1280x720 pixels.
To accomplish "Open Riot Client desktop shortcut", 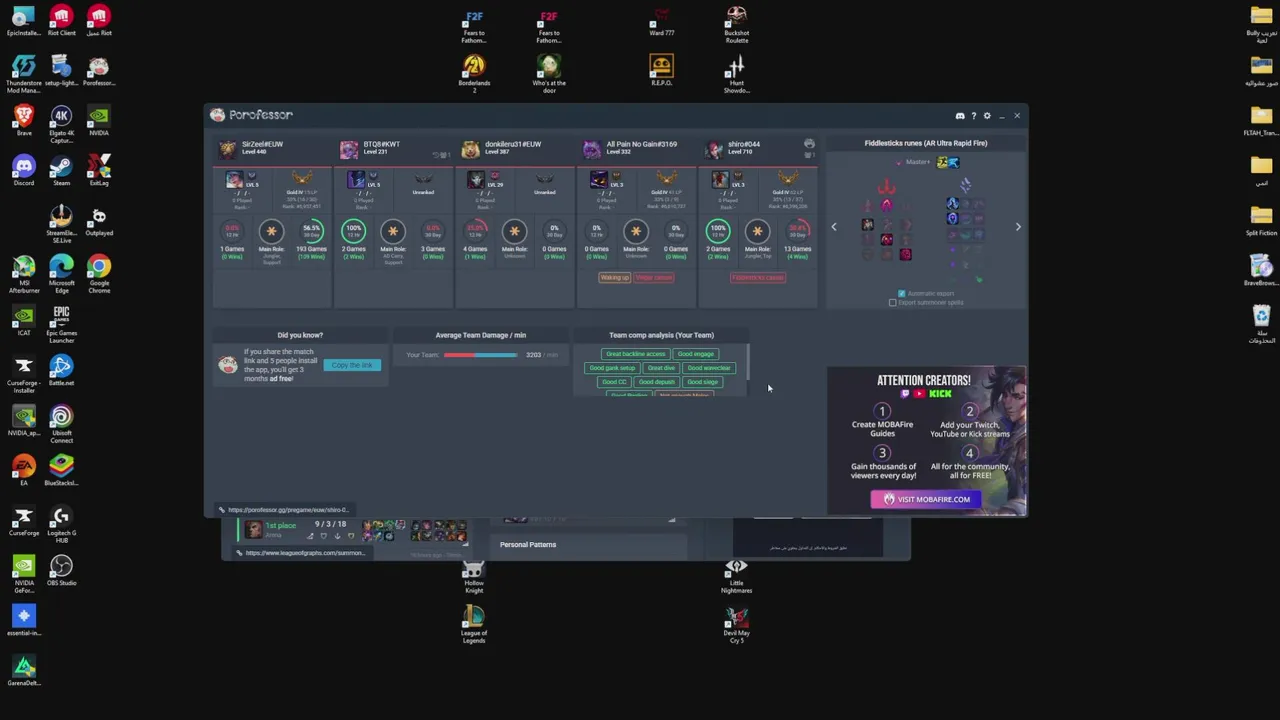I will pyautogui.click(x=61, y=21).
